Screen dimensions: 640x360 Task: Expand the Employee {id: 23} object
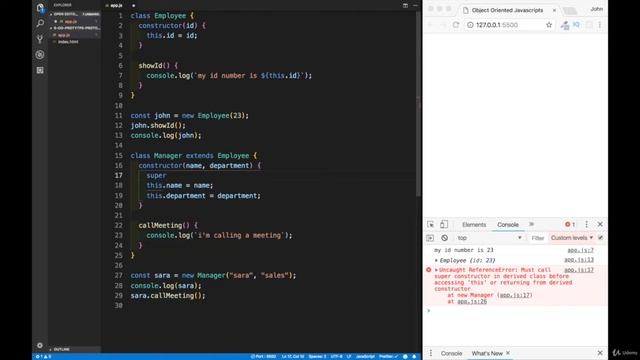[436, 260]
